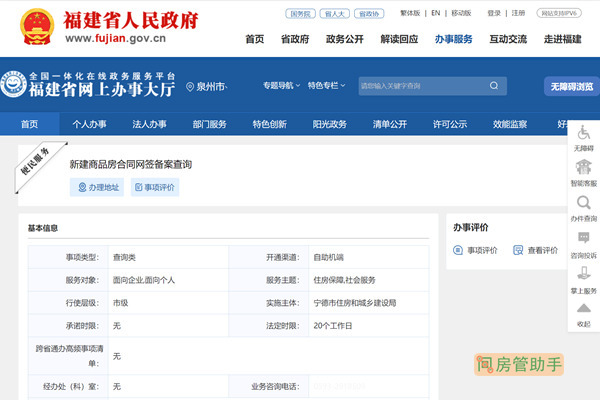Select the 个人办事 tab
600x400 pixels.
(89, 124)
